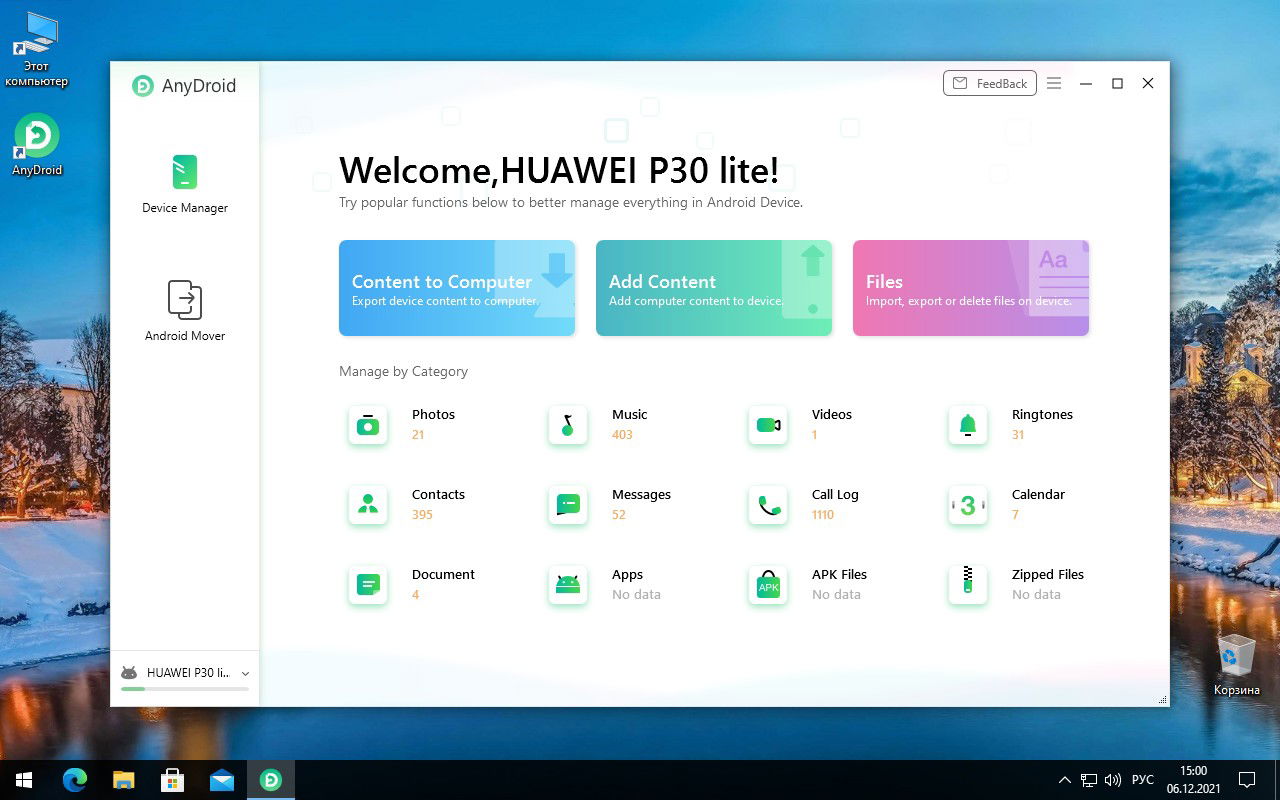Open File Explorer from the taskbar

click(123, 780)
